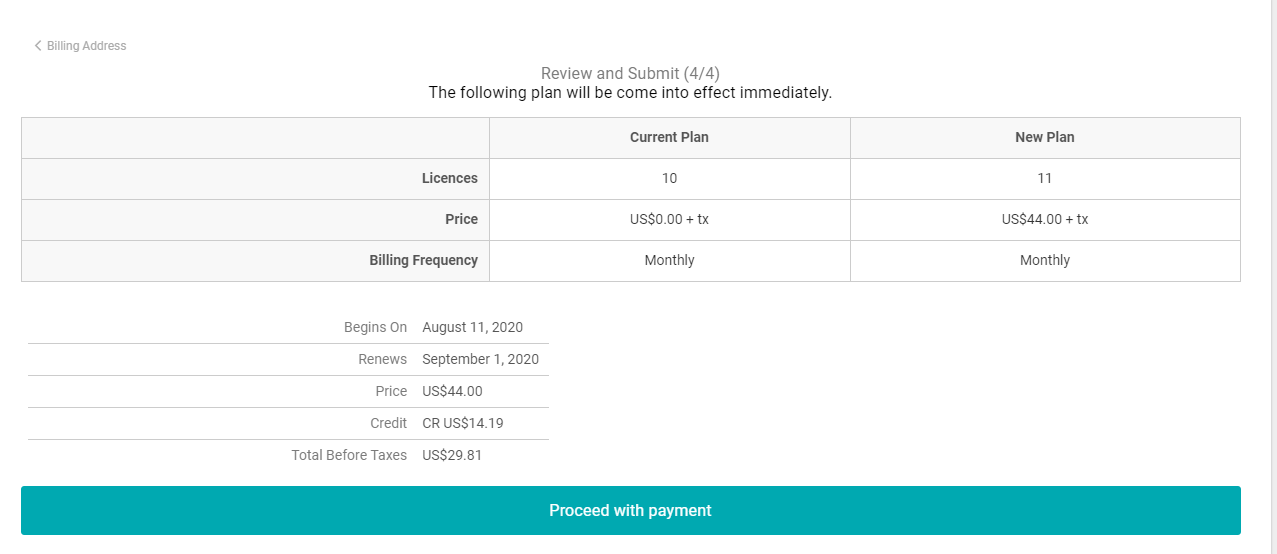The image size is (1277, 554).
Task: Select the Current Plan column header
Action: click(669, 138)
